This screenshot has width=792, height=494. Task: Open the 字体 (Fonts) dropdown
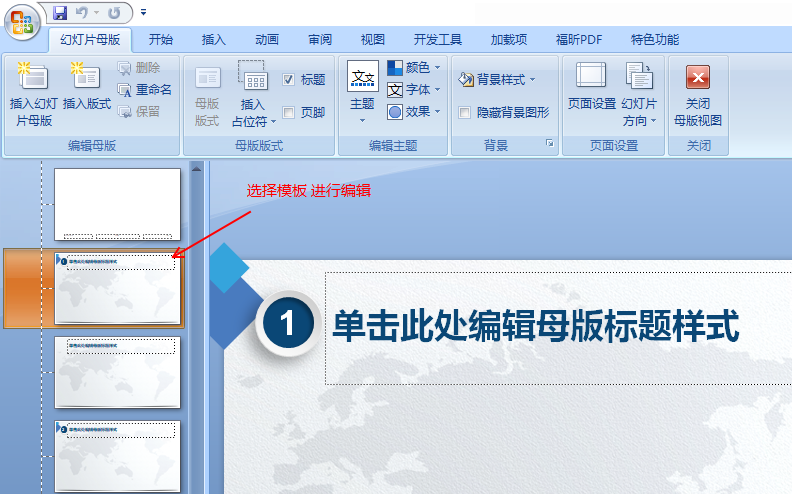point(414,90)
